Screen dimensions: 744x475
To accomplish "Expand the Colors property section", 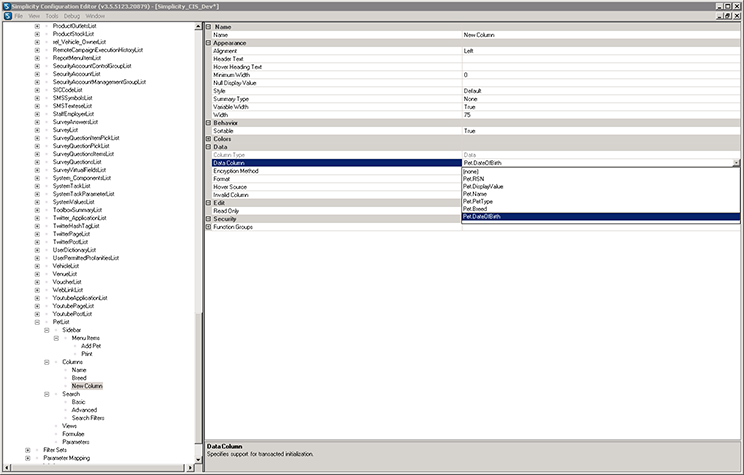I will (x=208, y=139).
